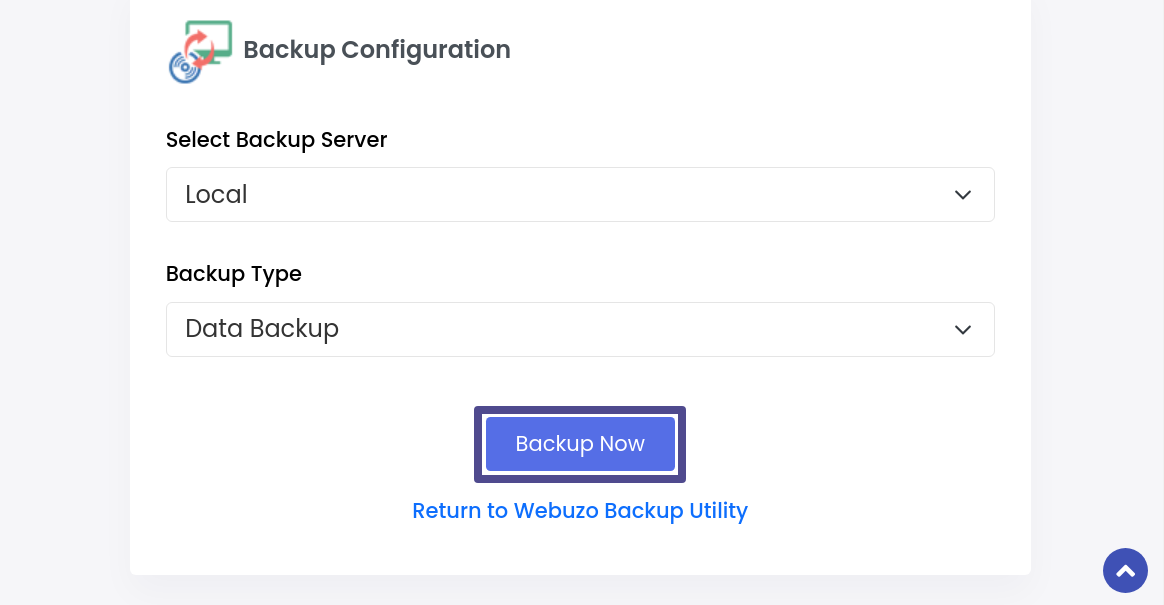1164x605 pixels.
Task: Jump to page top using round blue button
Action: (x=1125, y=570)
